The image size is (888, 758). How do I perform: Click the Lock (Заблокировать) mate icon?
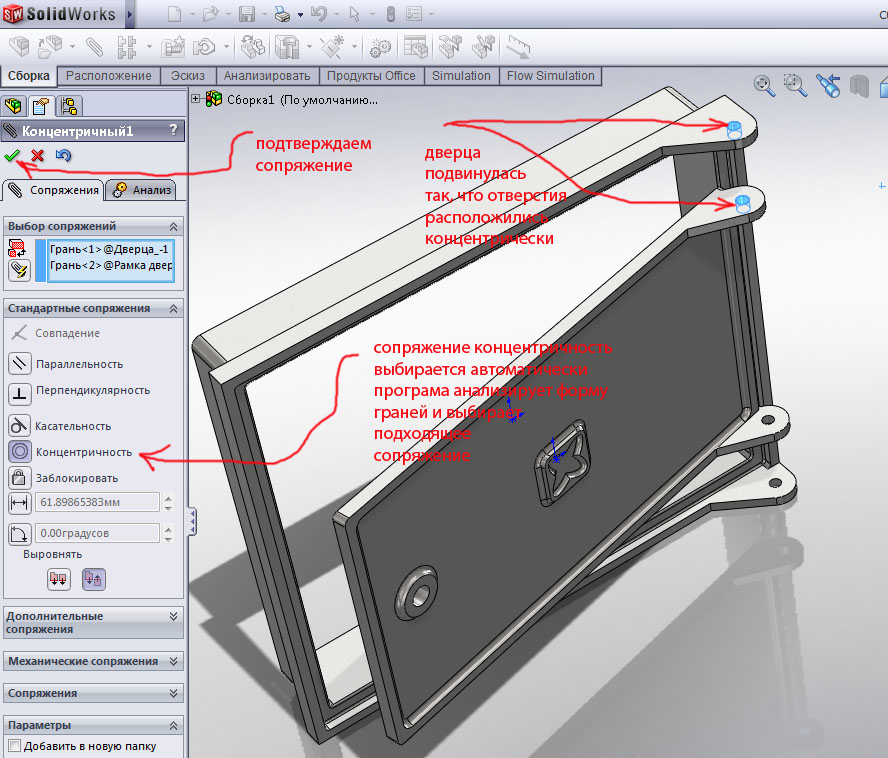click(19, 478)
